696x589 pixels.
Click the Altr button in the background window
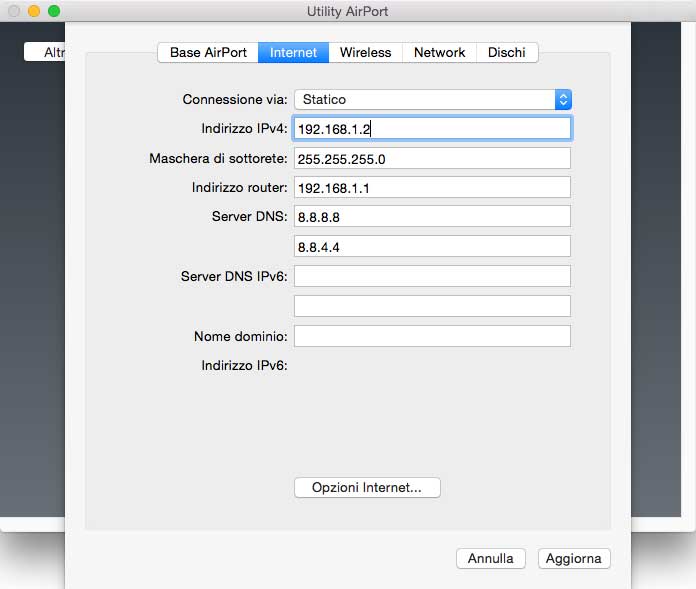pyautogui.click(x=44, y=52)
